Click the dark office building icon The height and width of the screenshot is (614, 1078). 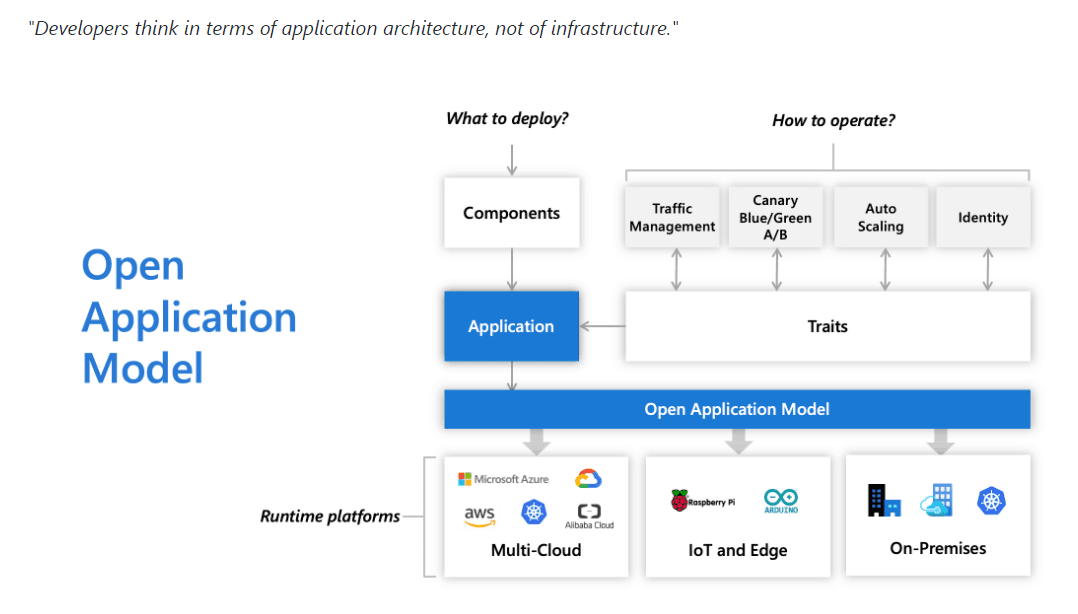point(884,500)
